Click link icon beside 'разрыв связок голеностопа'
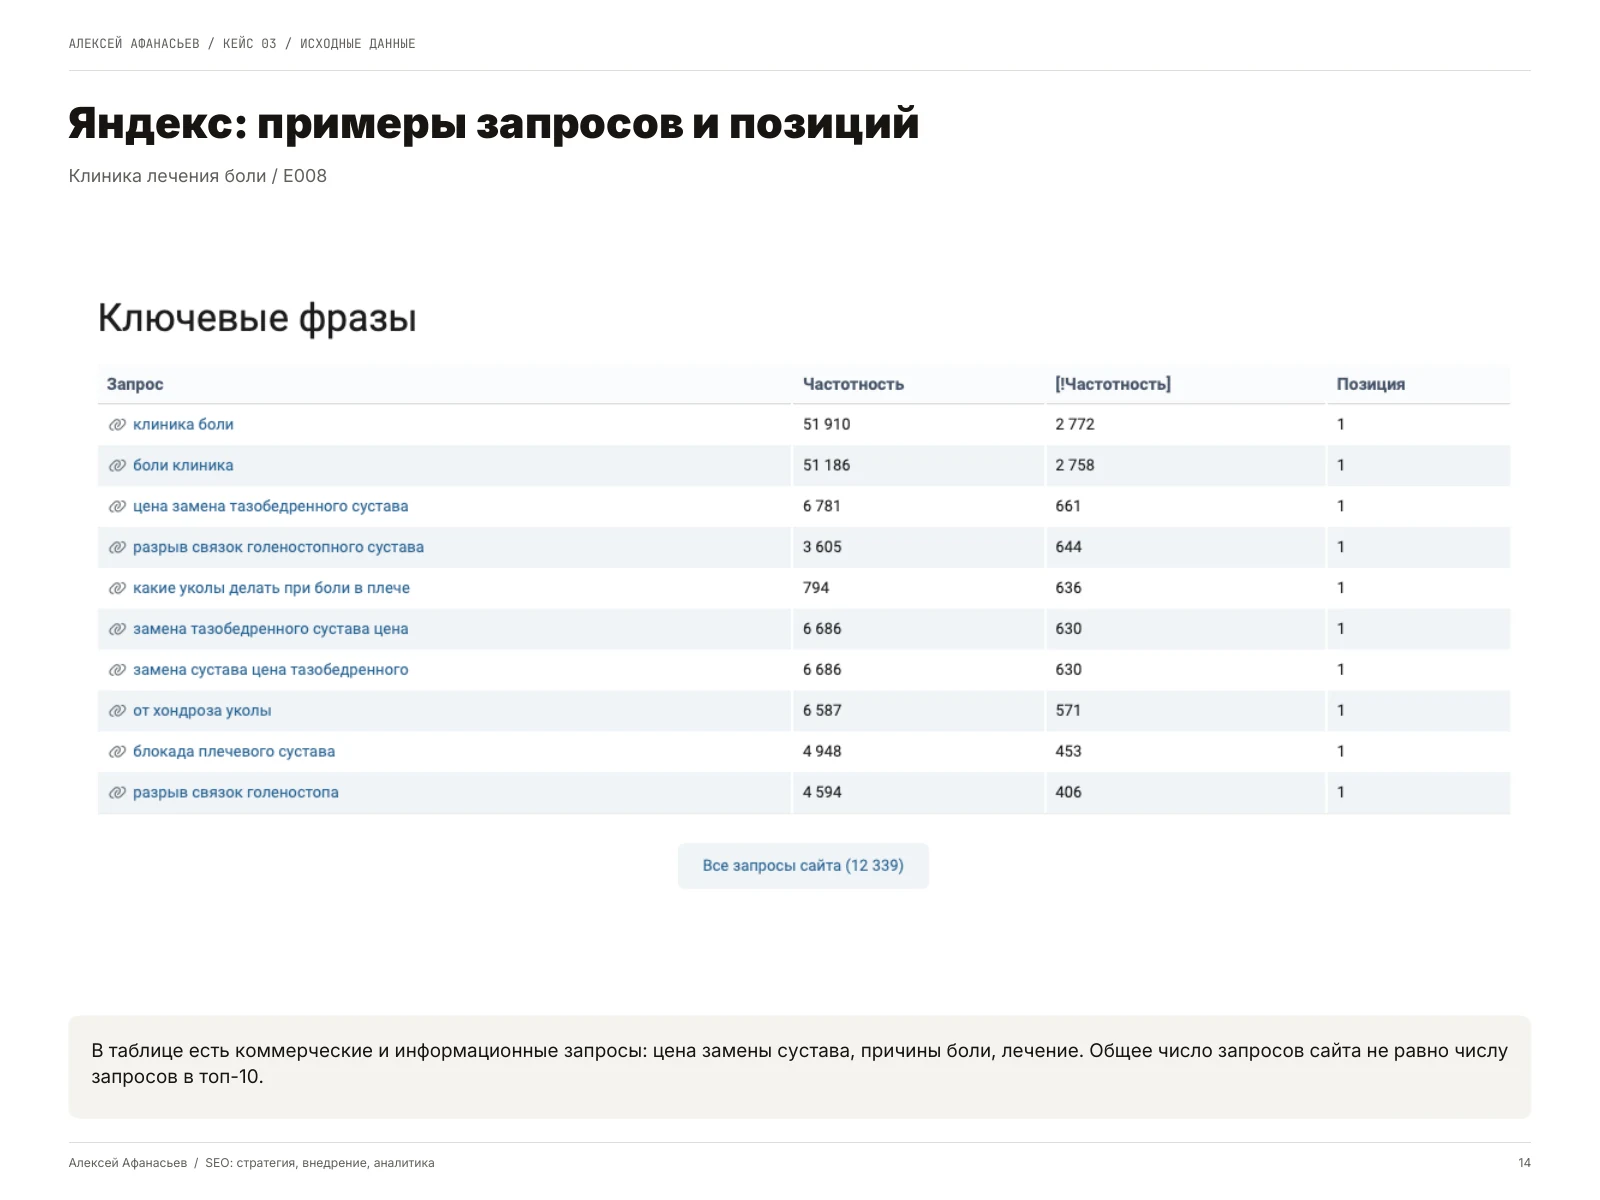Image resolution: width=1600 pixels, height=1200 pixels. (117, 793)
